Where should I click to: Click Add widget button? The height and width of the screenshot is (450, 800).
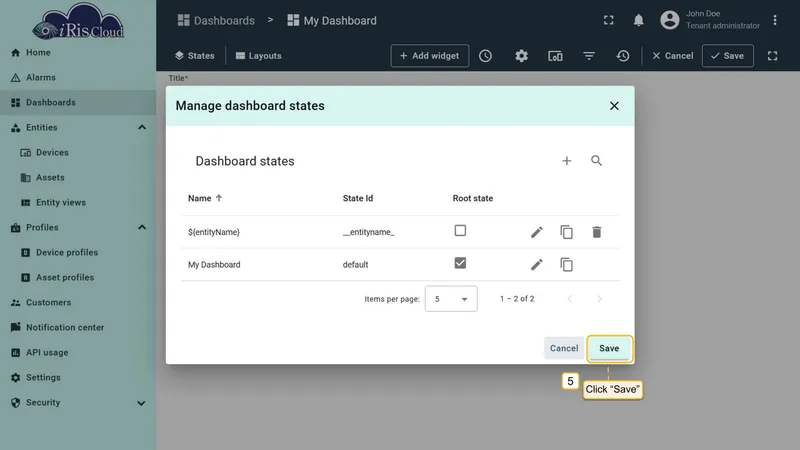click(430, 56)
